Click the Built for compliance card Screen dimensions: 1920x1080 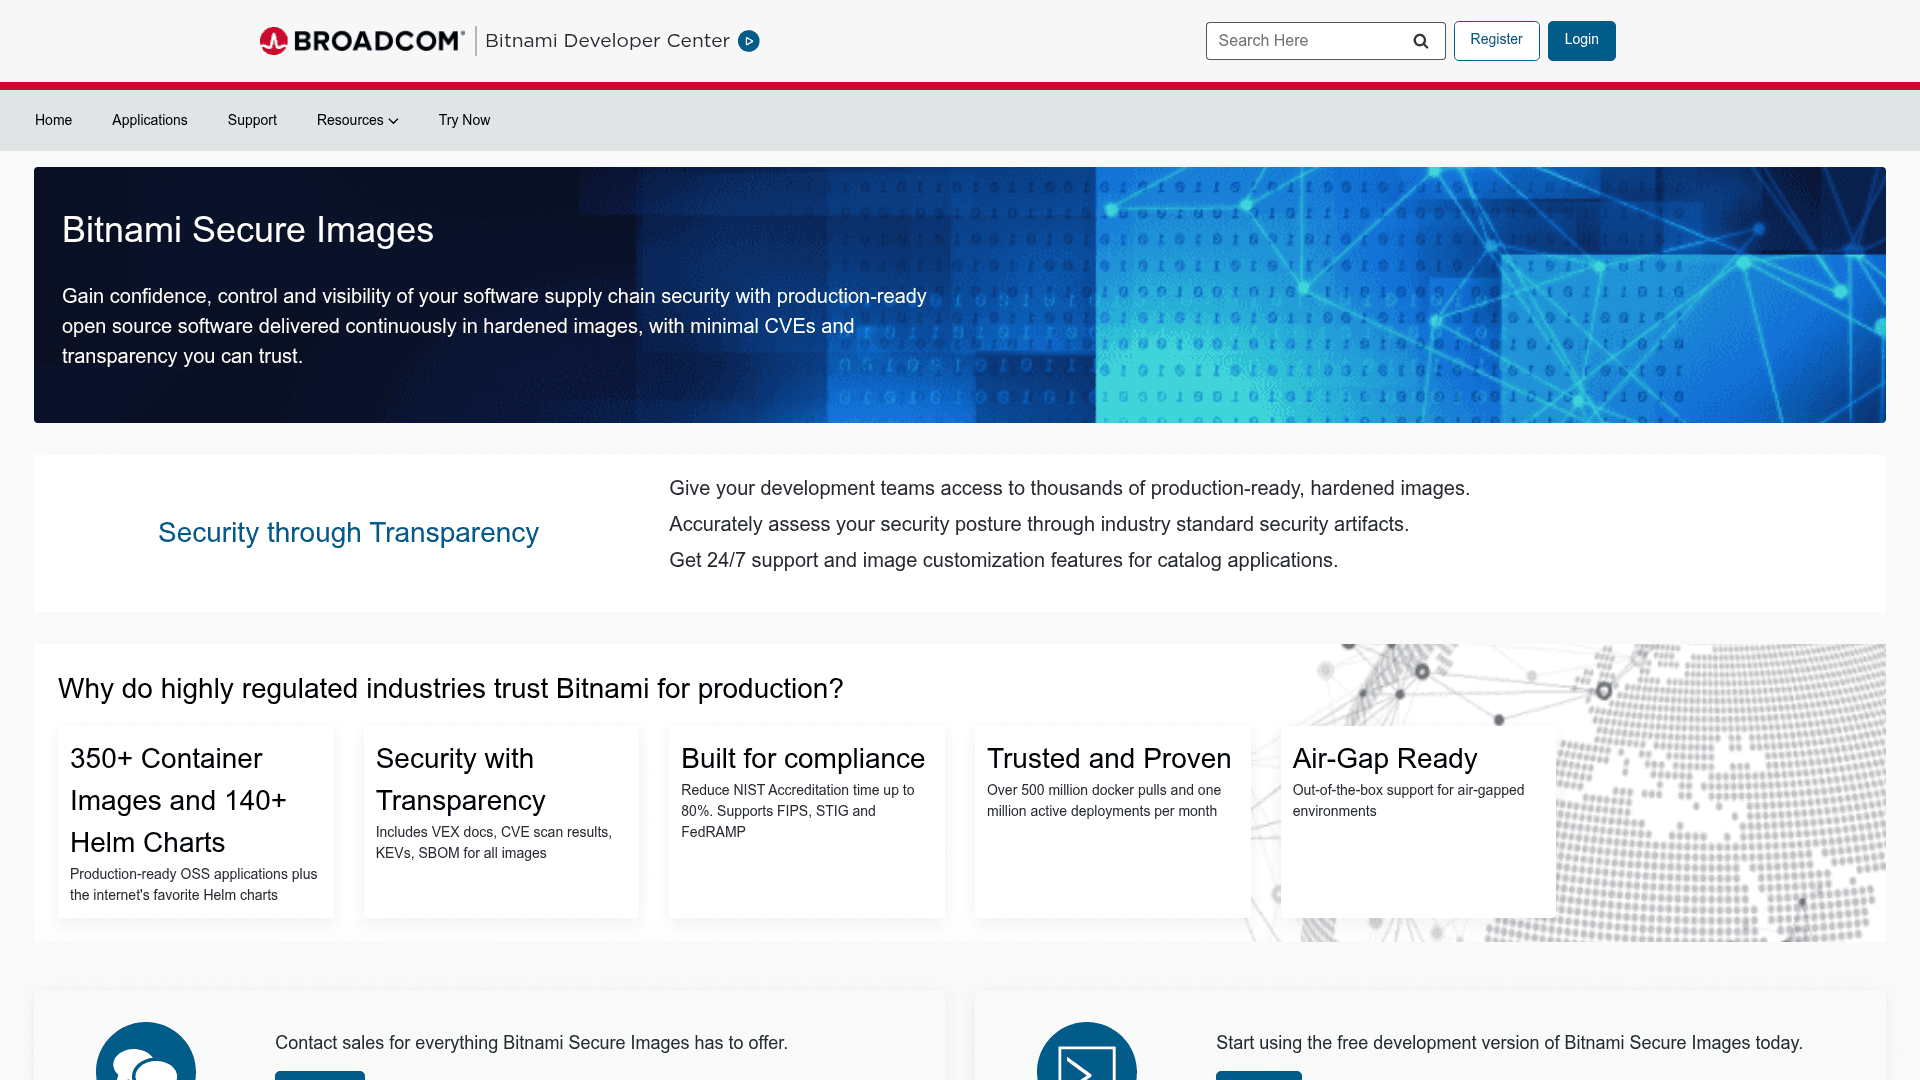pos(807,822)
